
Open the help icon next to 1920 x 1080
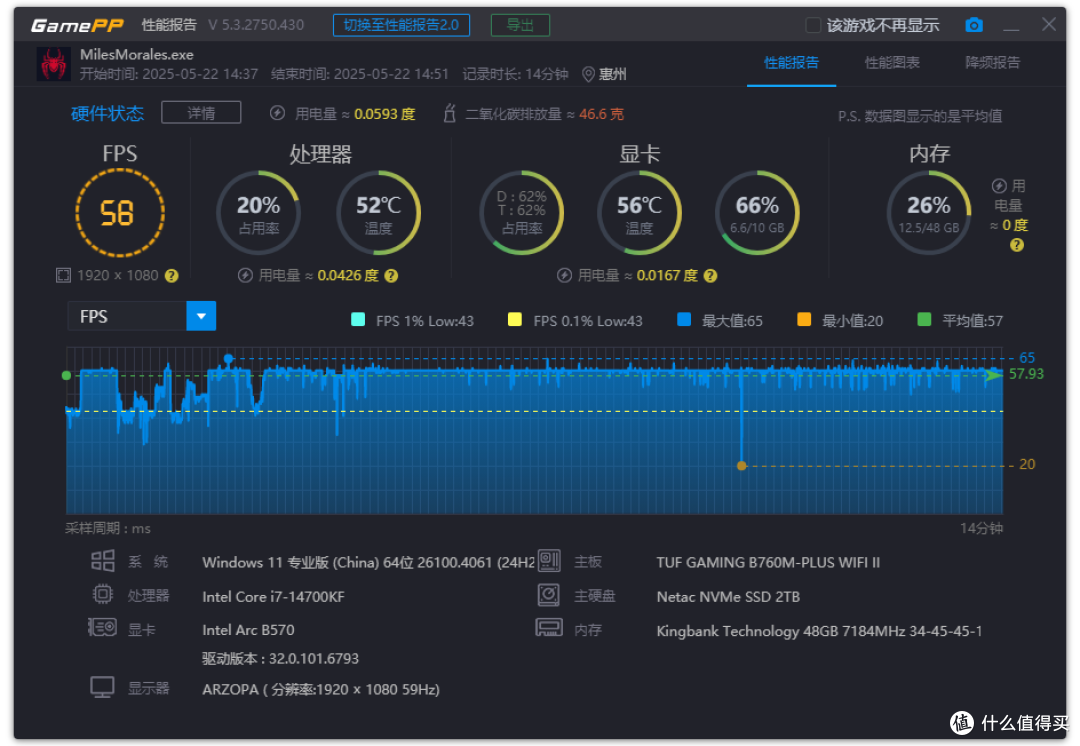[x=172, y=276]
